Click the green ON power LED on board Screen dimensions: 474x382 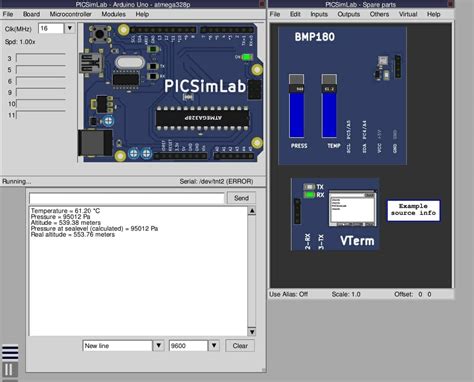pos(247,57)
